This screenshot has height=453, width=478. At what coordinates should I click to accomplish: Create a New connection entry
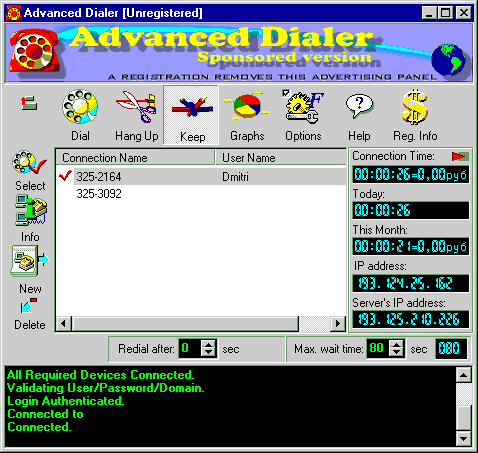click(x=30, y=261)
